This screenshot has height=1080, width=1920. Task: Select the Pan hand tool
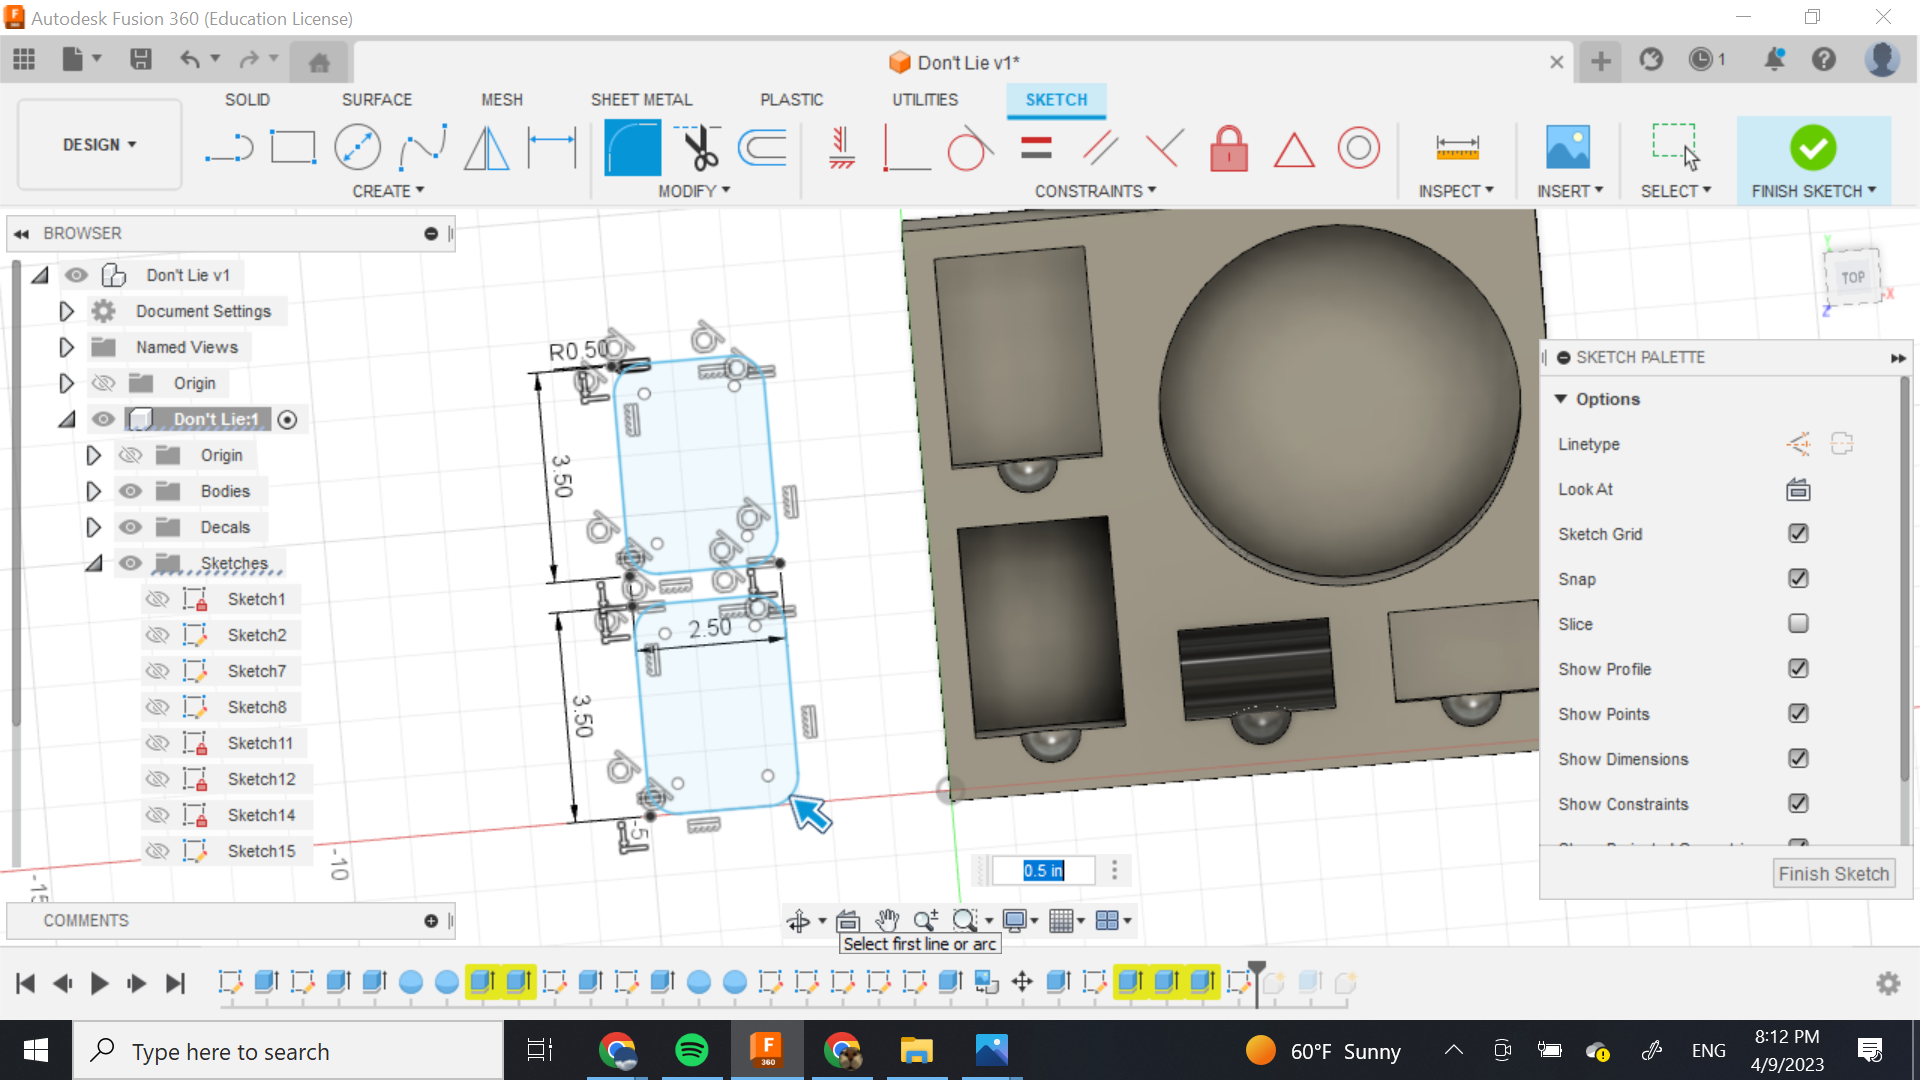888,921
